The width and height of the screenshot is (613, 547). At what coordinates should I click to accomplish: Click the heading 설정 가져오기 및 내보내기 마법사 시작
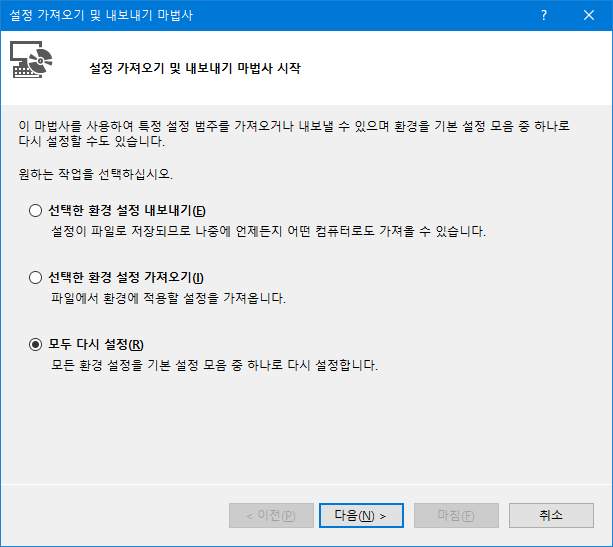coord(195,68)
